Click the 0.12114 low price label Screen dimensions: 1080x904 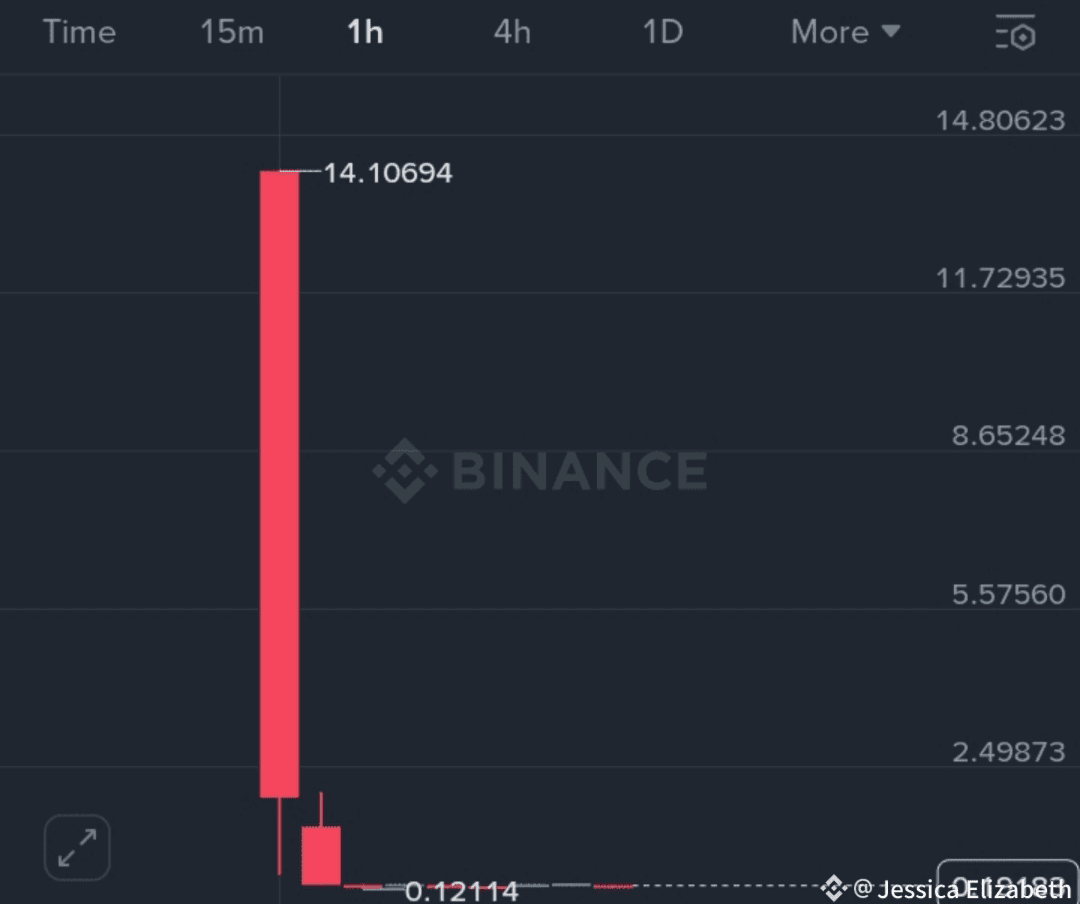[461, 891]
